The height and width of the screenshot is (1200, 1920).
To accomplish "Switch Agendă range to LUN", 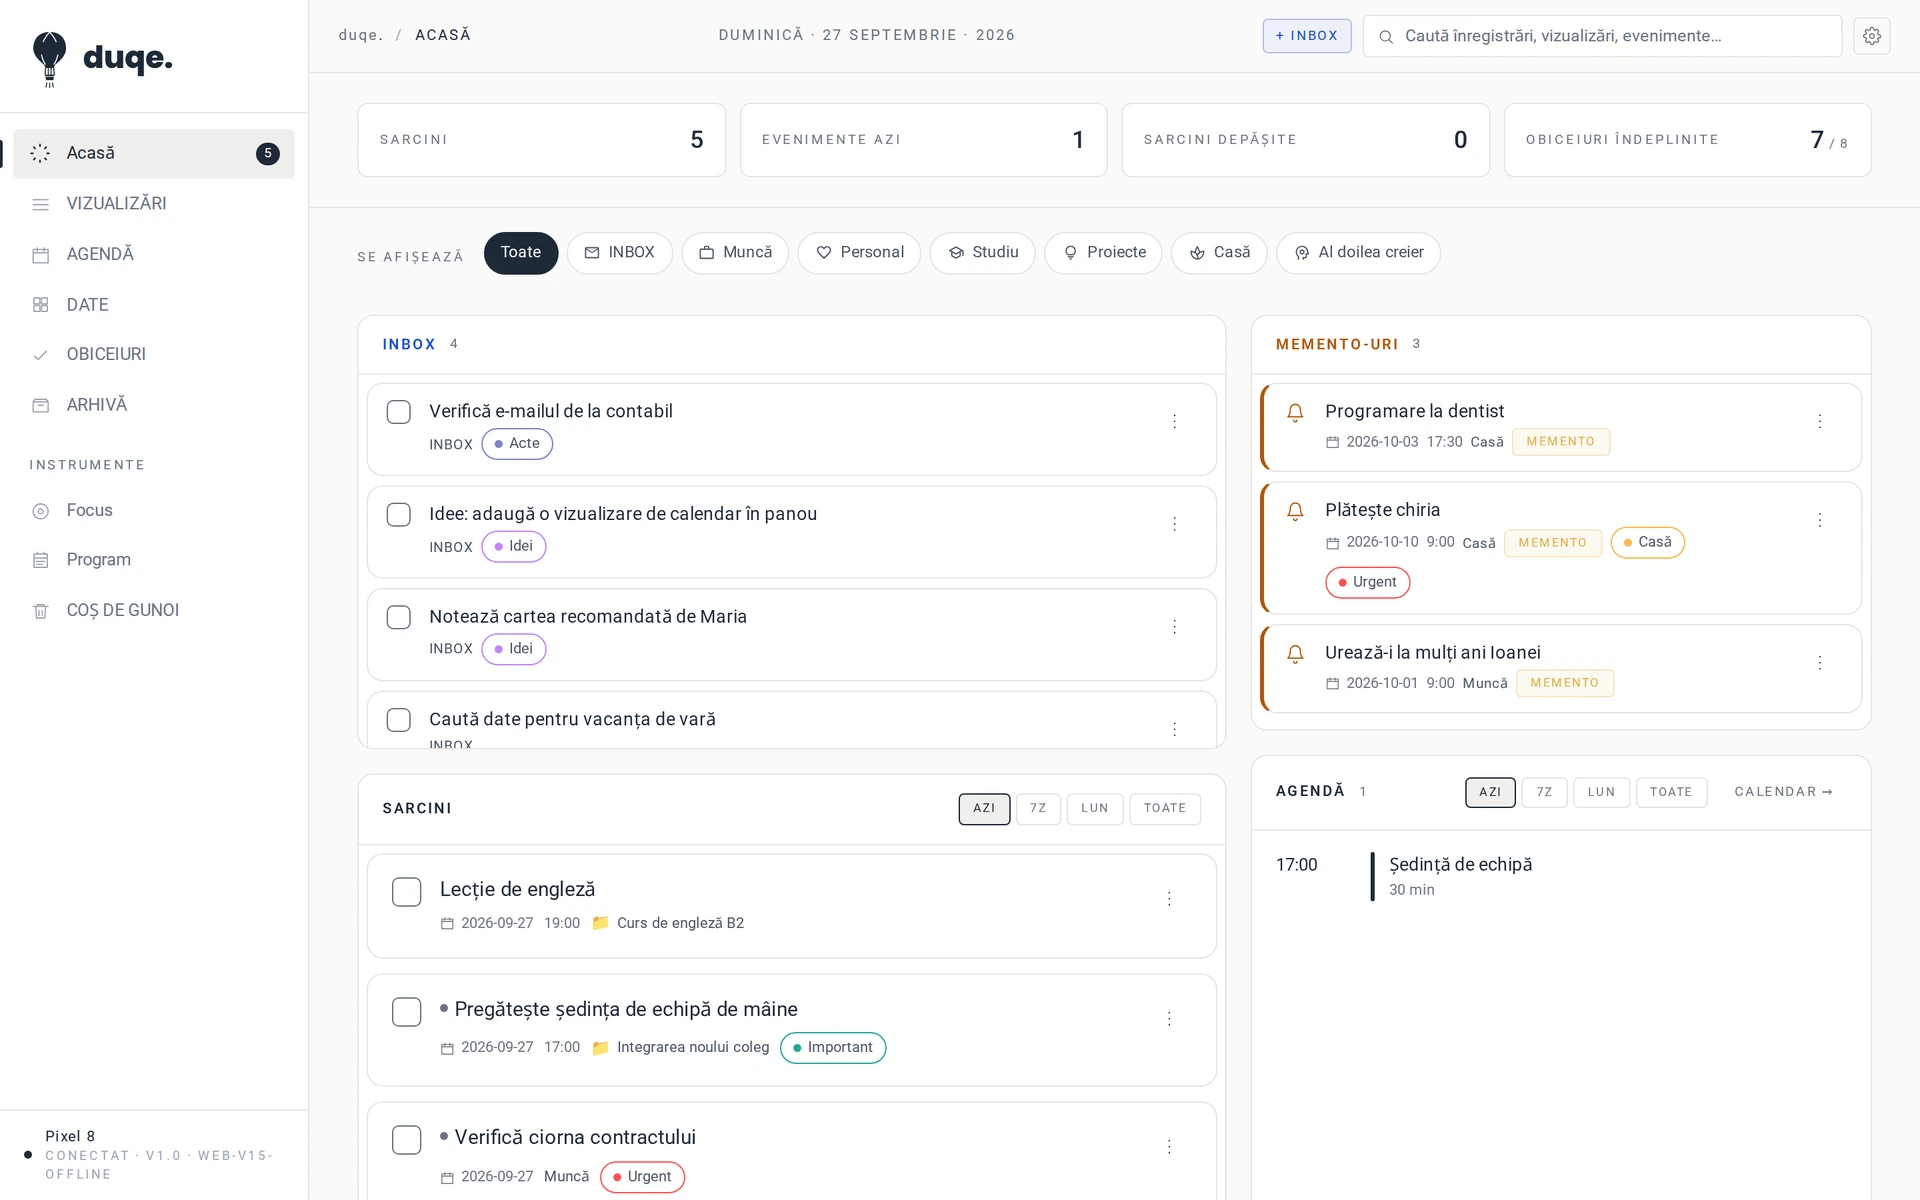I will (1601, 792).
